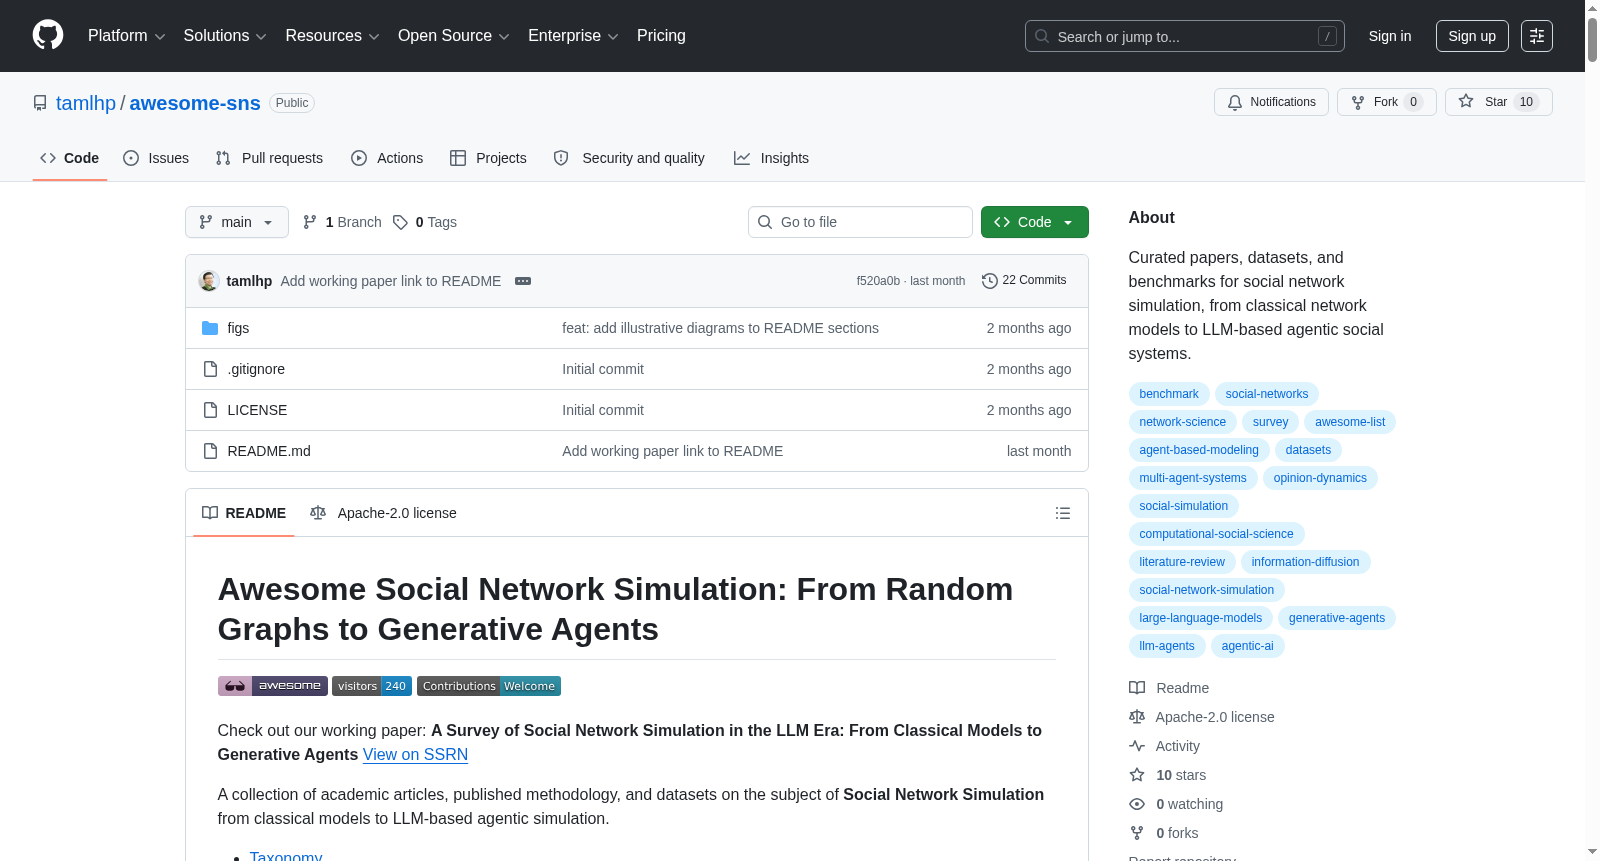The height and width of the screenshot is (861, 1600).
Task: Expand commit message ellipsis icon
Action: click(523, 281)
